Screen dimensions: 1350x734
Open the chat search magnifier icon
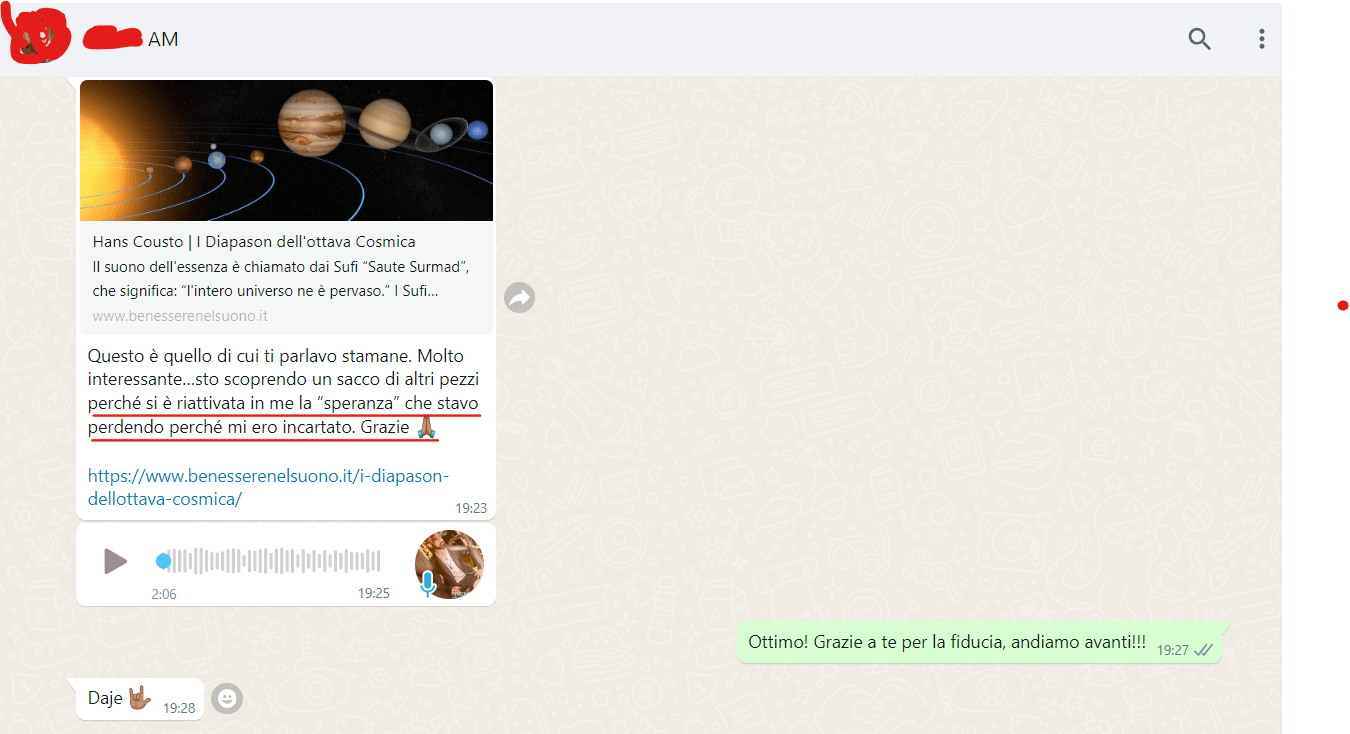click(x=1199, y=39)
